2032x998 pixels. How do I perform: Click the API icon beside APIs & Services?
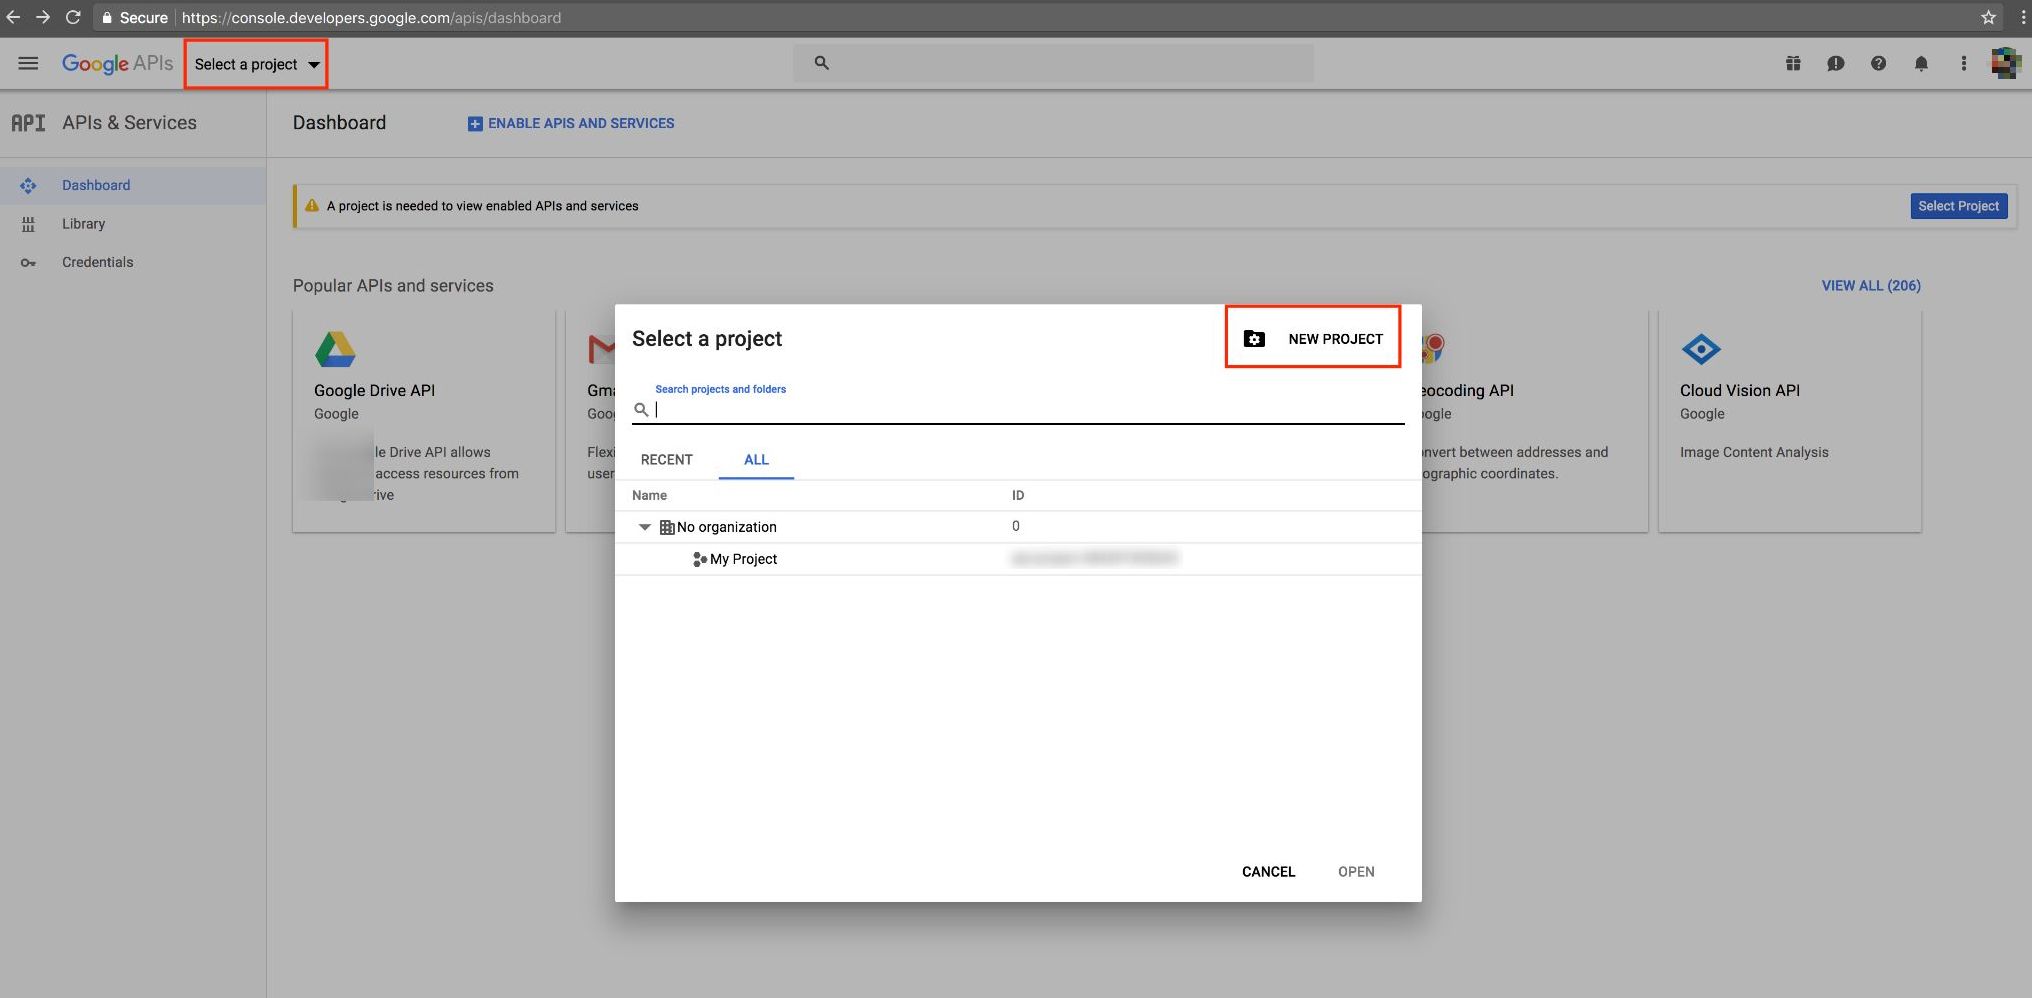click(28, 123)
